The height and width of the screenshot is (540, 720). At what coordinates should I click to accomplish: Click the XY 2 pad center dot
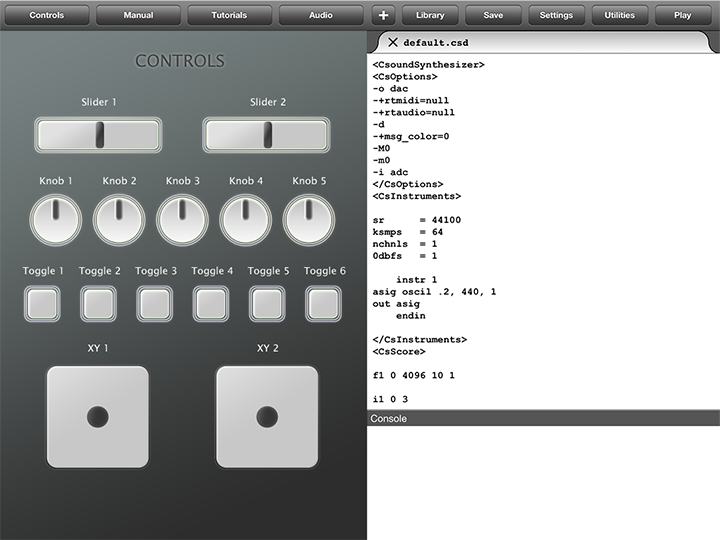coord(267,416)
